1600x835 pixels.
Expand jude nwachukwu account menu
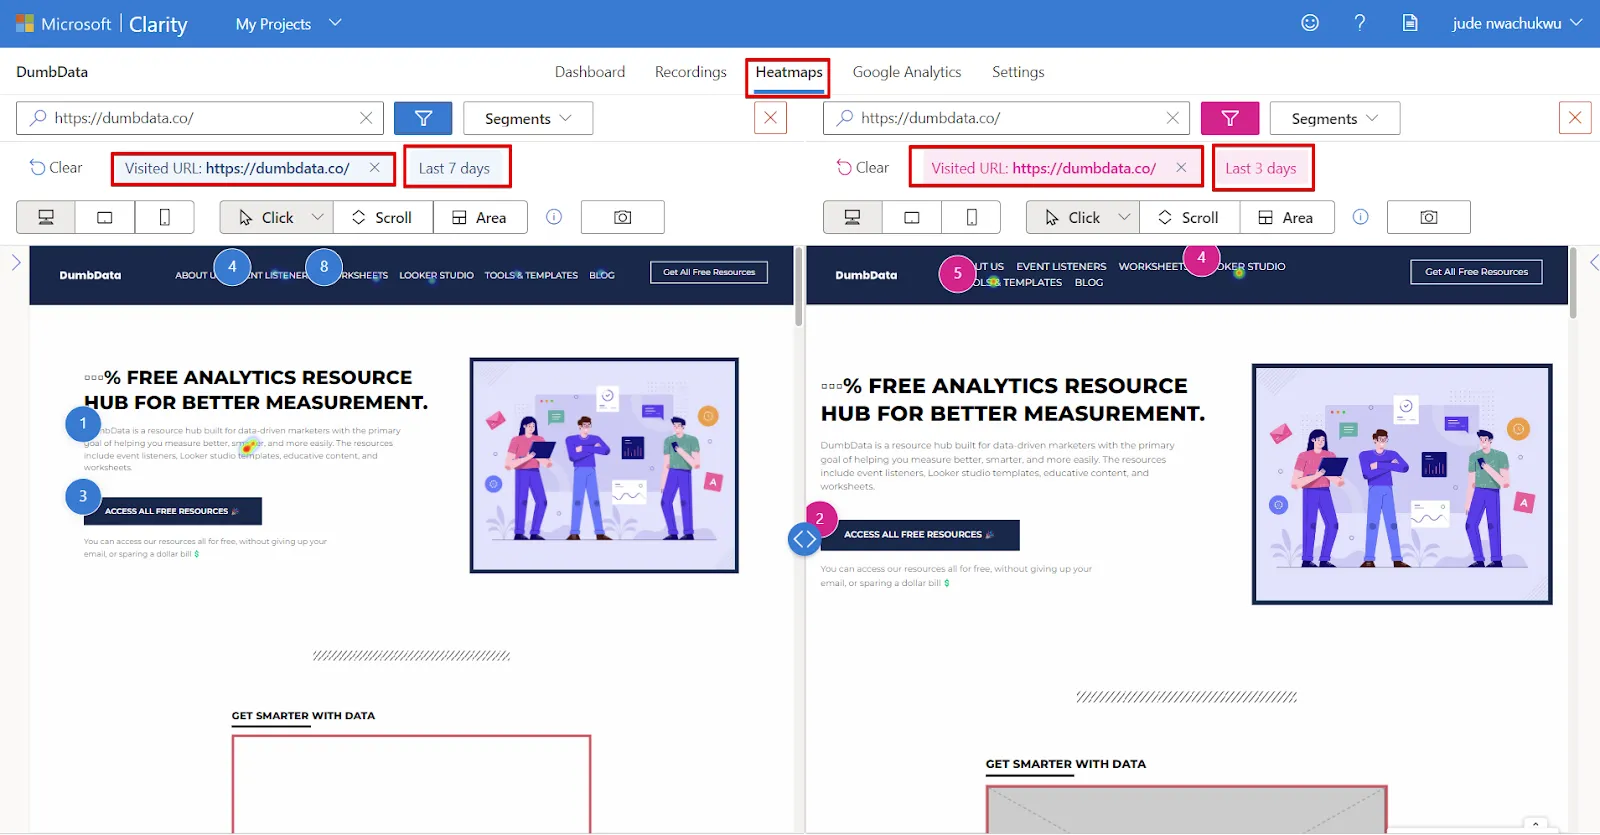click(1517, 23)
